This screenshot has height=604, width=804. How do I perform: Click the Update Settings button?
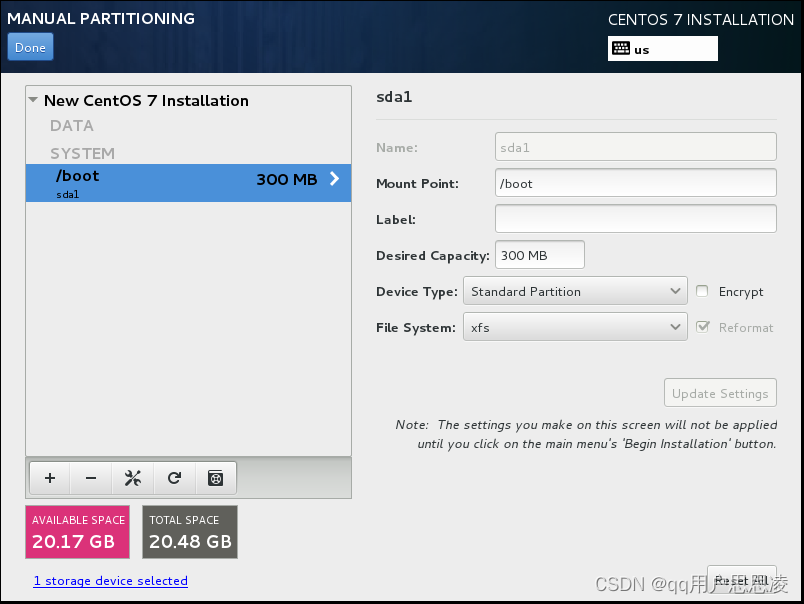click(x=720, y=392)
